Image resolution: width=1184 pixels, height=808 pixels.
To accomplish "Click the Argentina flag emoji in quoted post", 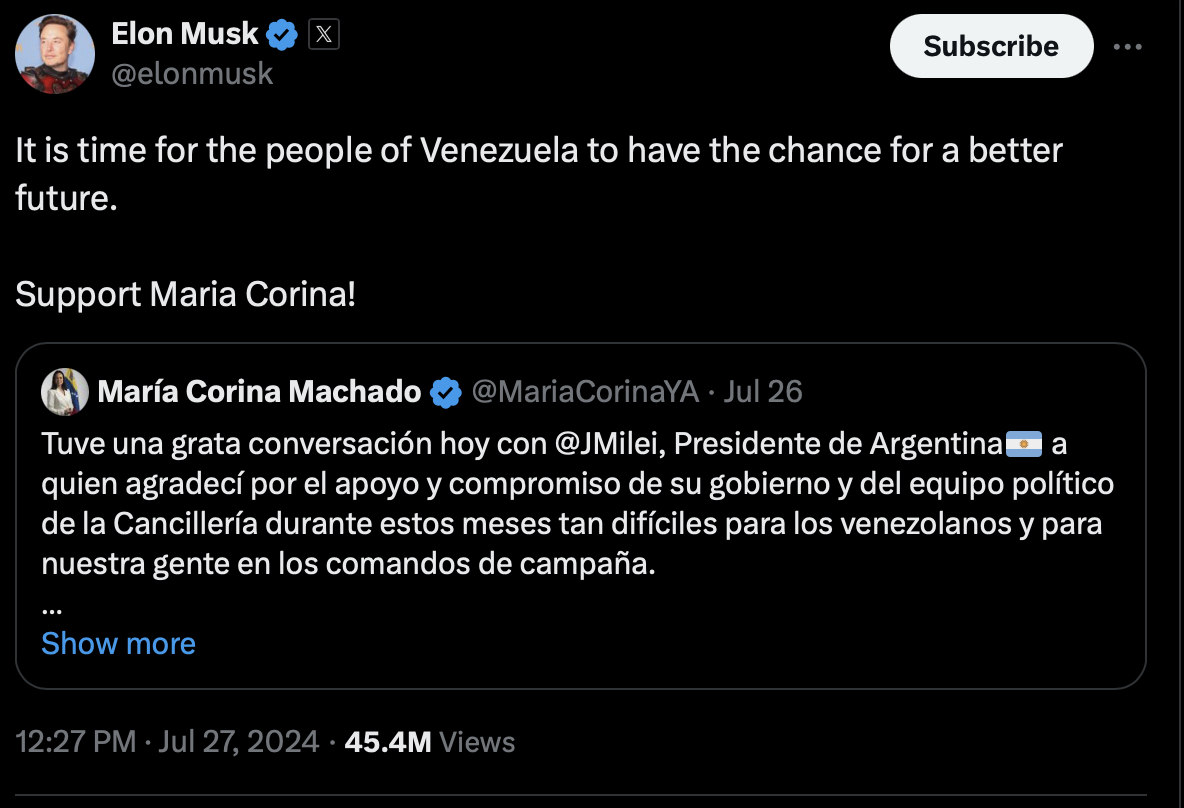I will tap(1023, 443).
